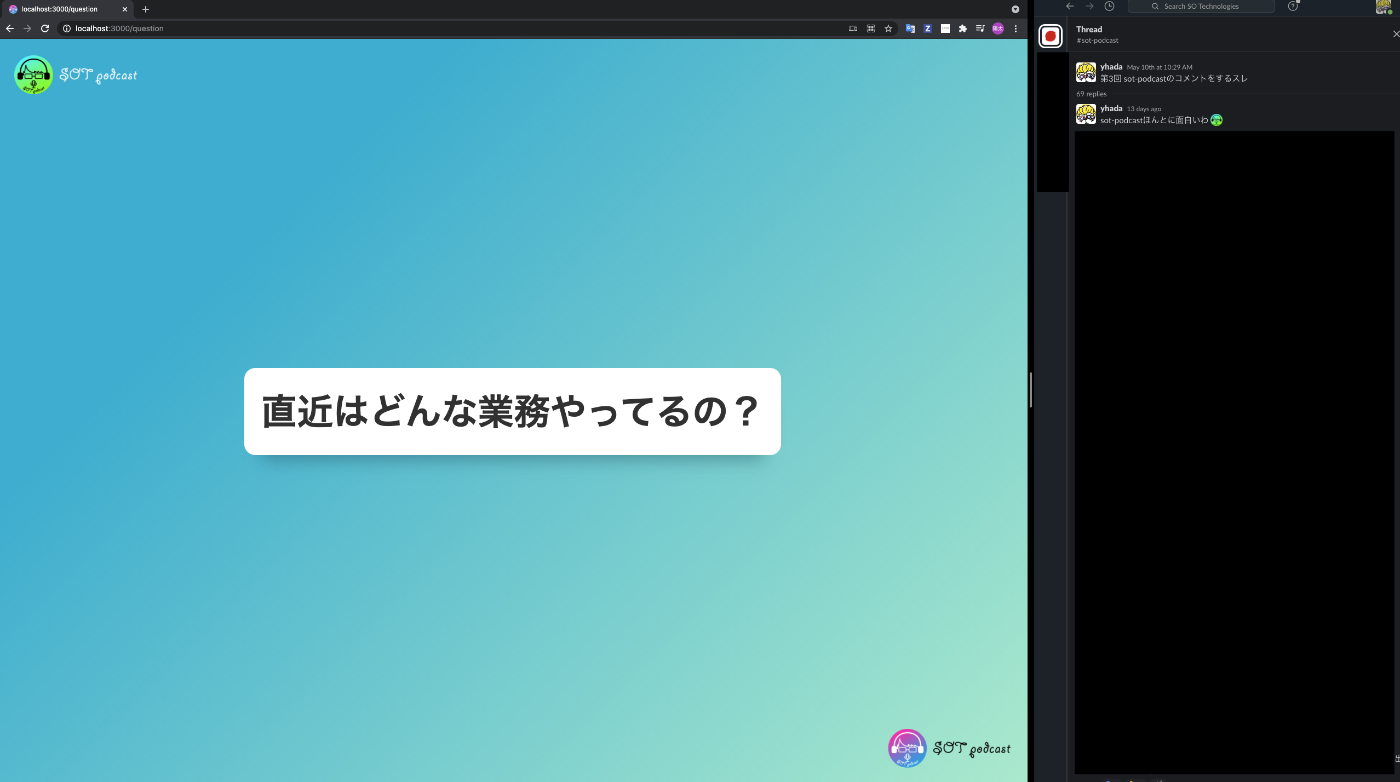Click yhada name on 13 days ago reply
Viewport: 1400px width, 782px height.
tap(1111, 108)
